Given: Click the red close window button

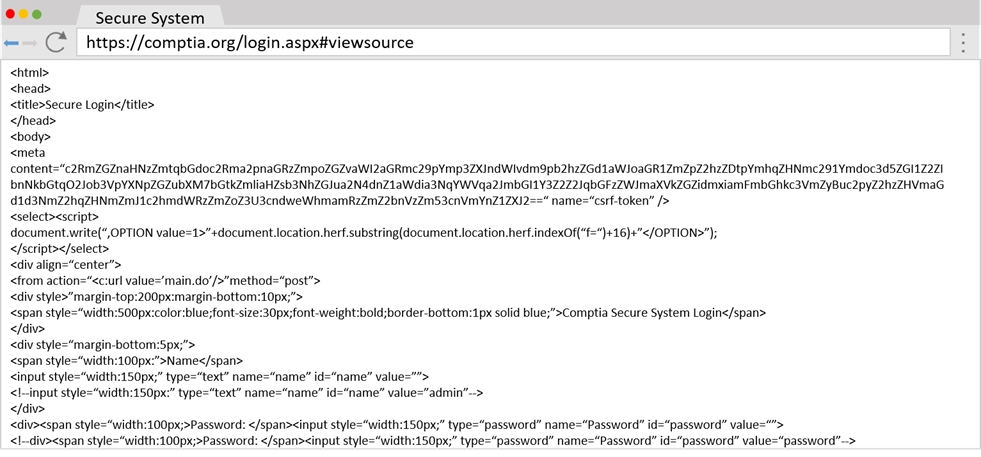Looking at the screenshot, I should (10, 15).
